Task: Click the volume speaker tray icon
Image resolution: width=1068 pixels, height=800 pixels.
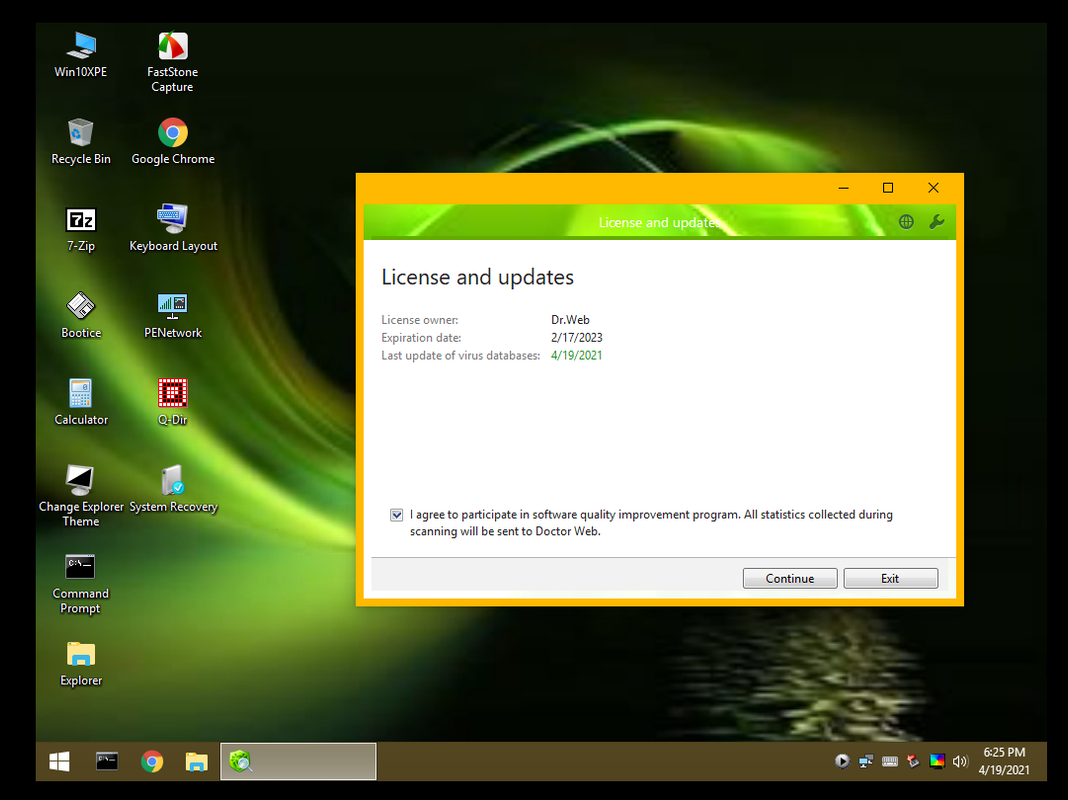Action: (960, 761)
